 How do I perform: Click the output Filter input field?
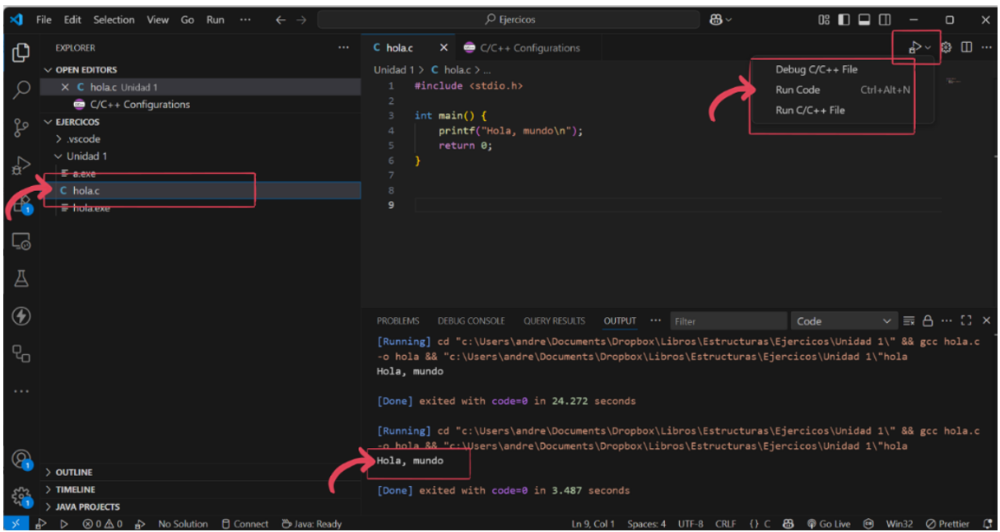(x=727, y=321)
